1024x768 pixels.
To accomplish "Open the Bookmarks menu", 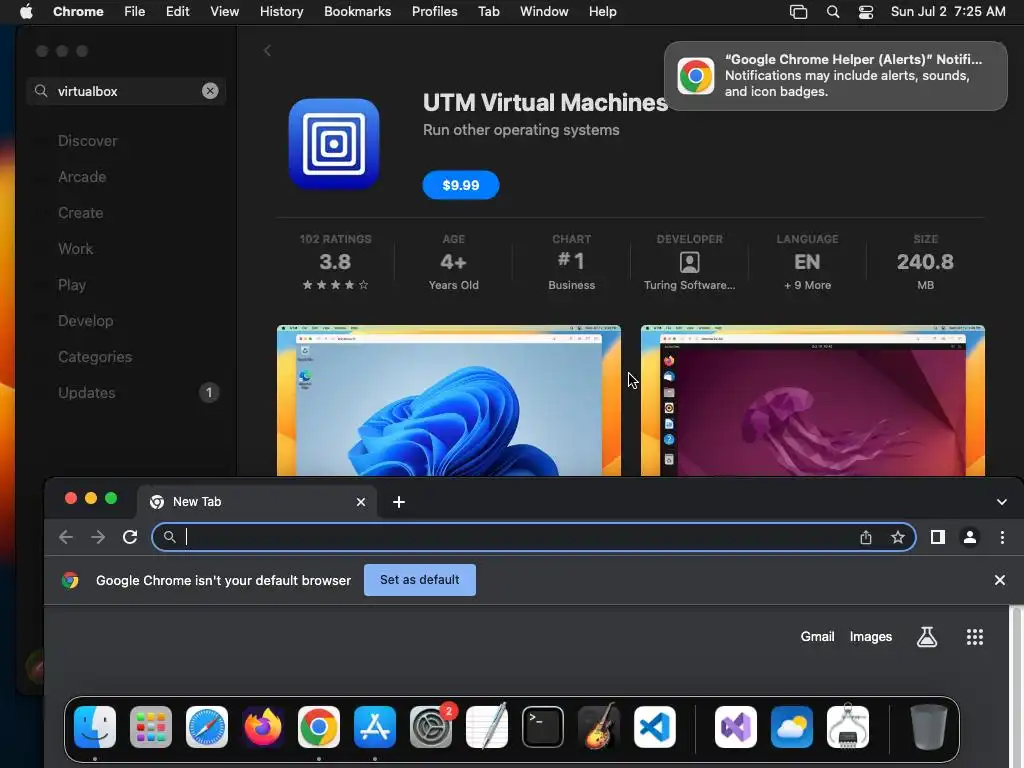I will coord(357,11).
